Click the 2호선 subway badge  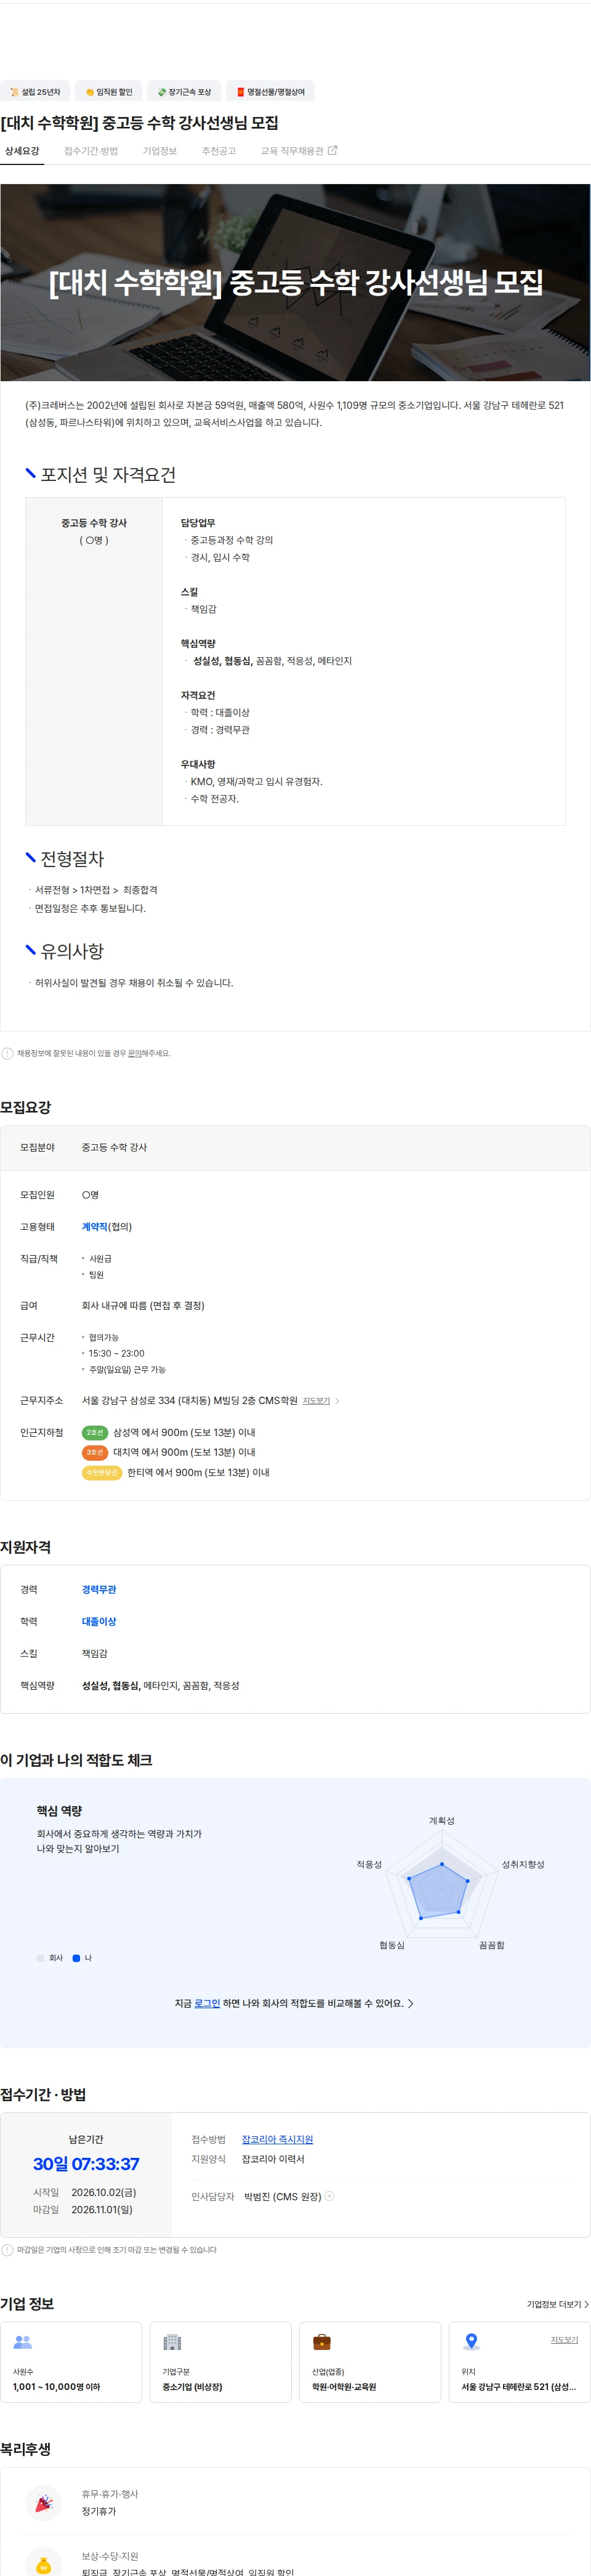(x=95, y=1433)
